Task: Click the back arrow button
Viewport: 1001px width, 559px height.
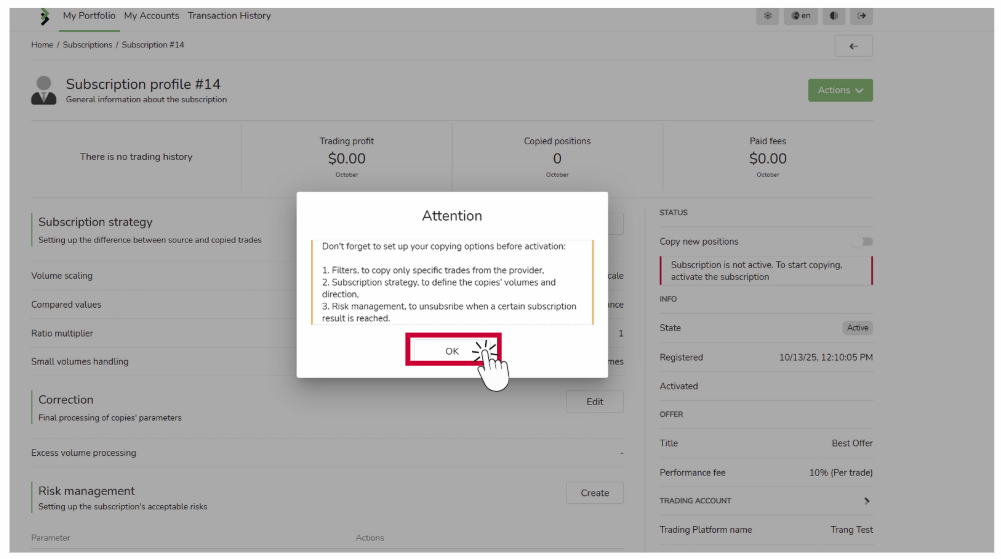Action: 853,46
